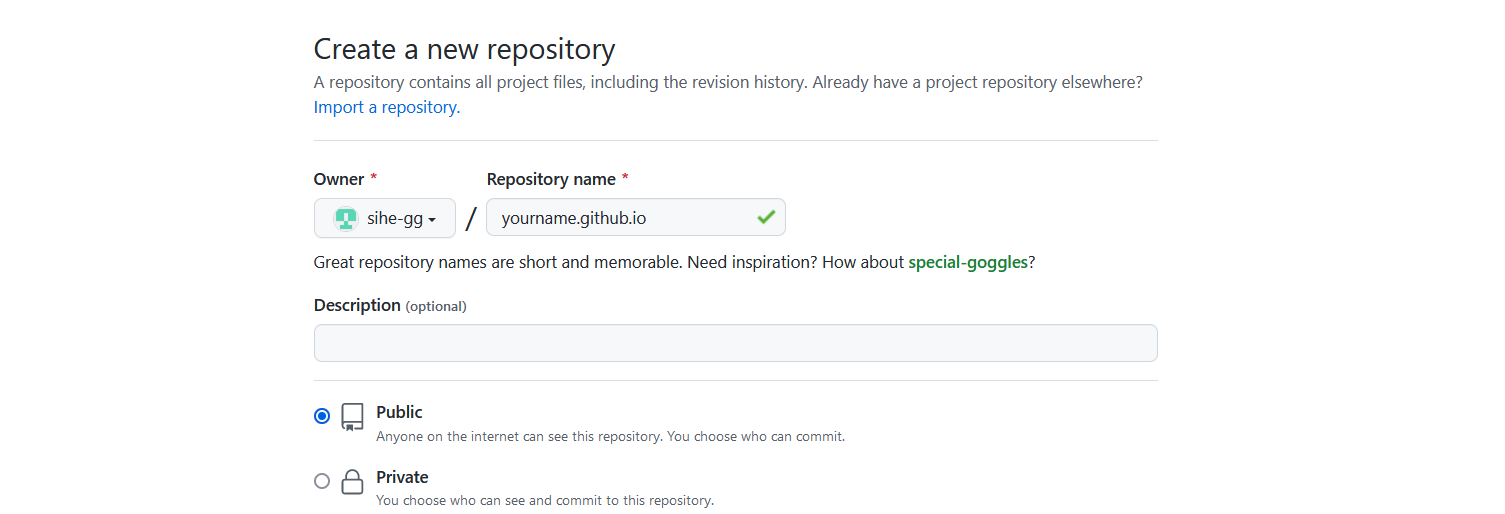Click the Public repository book icon
The height and width of the screenshot is (514, 1505).
(x=352, y=417)
